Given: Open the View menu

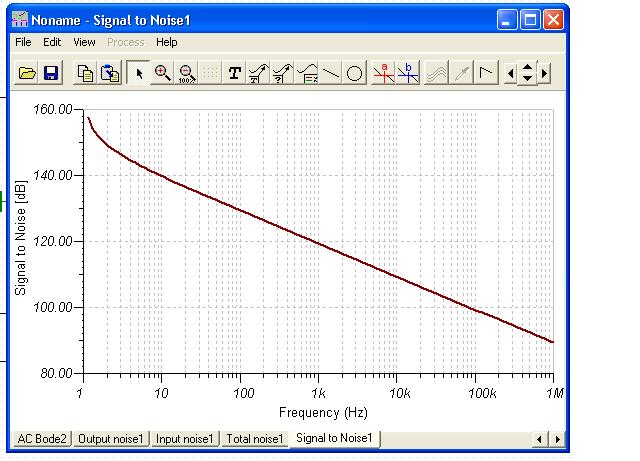Looking at the screenshot, I should pos(84,42).
